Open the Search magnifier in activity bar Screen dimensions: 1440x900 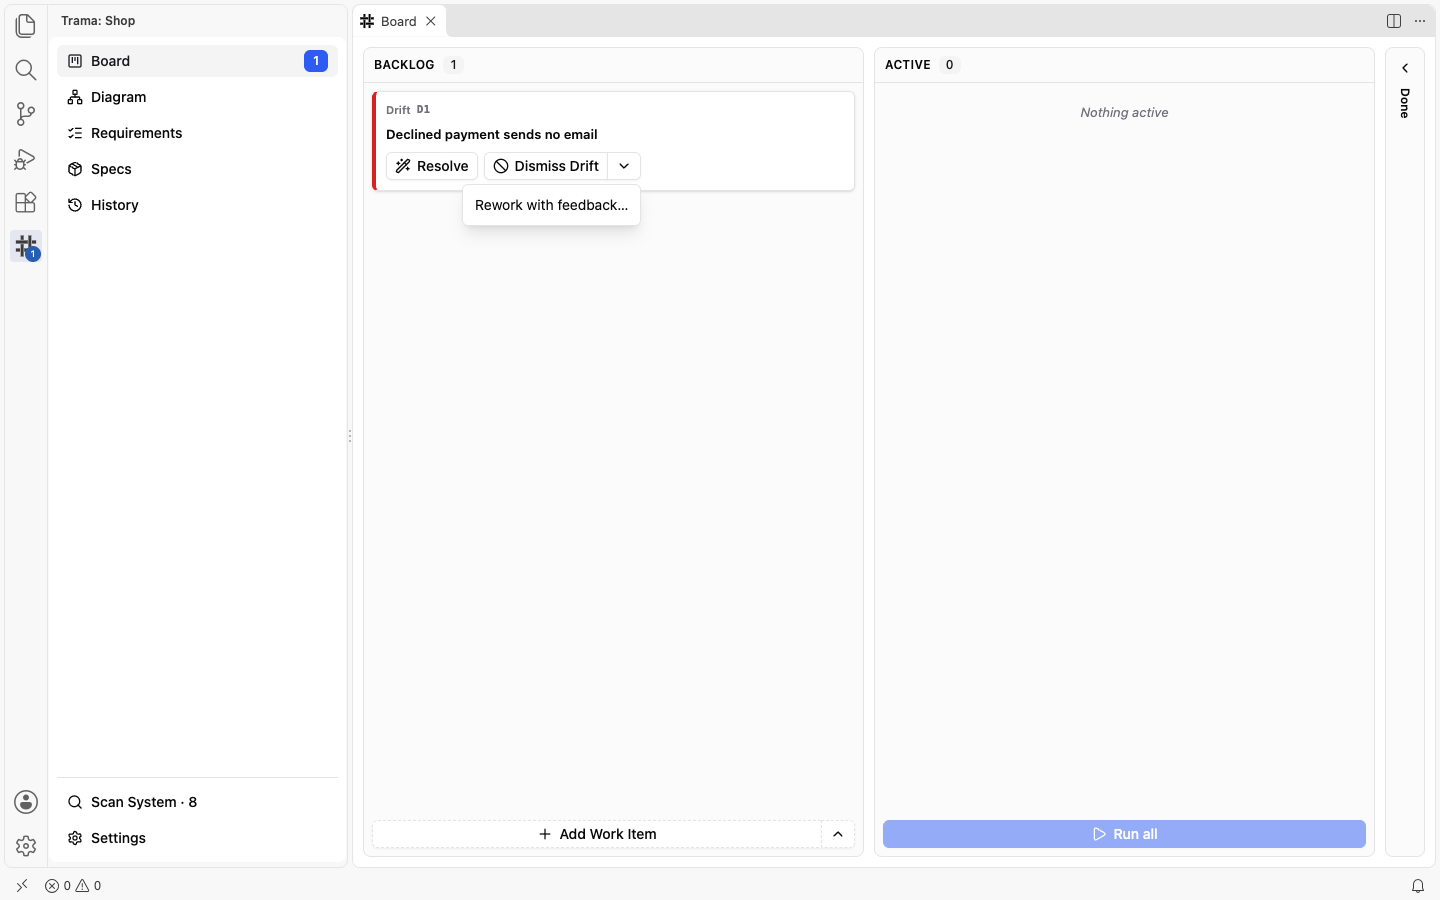pos(26,69)
